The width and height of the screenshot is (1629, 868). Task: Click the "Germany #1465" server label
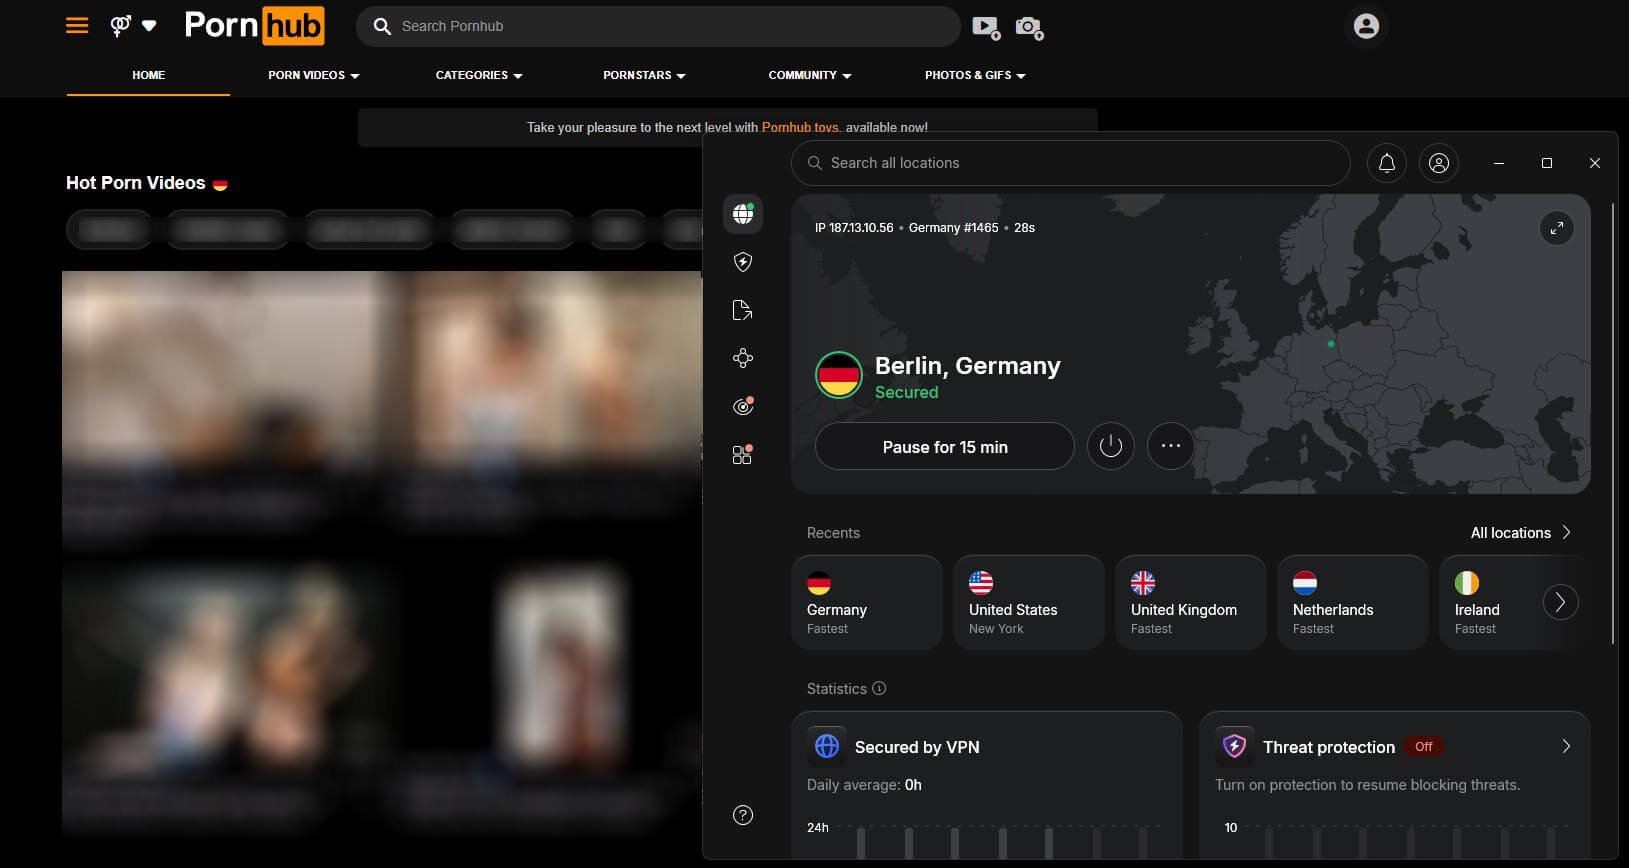pyautogui.click(x=953, y=228)
